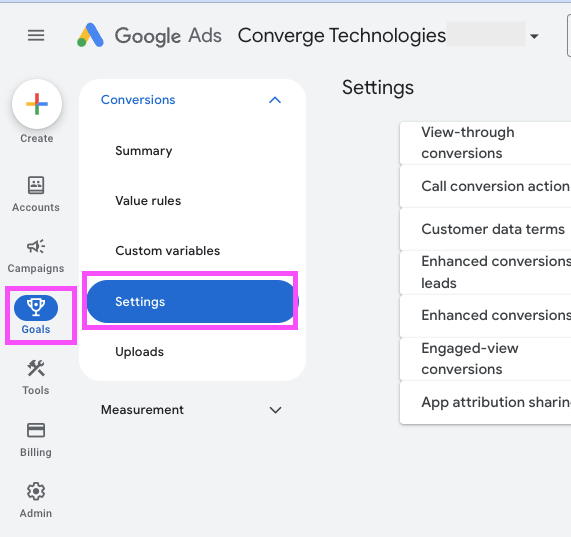Open the Converge Technologies account dropdown arrow
This screenshot has height=537, width=571.
coord(534,36)
